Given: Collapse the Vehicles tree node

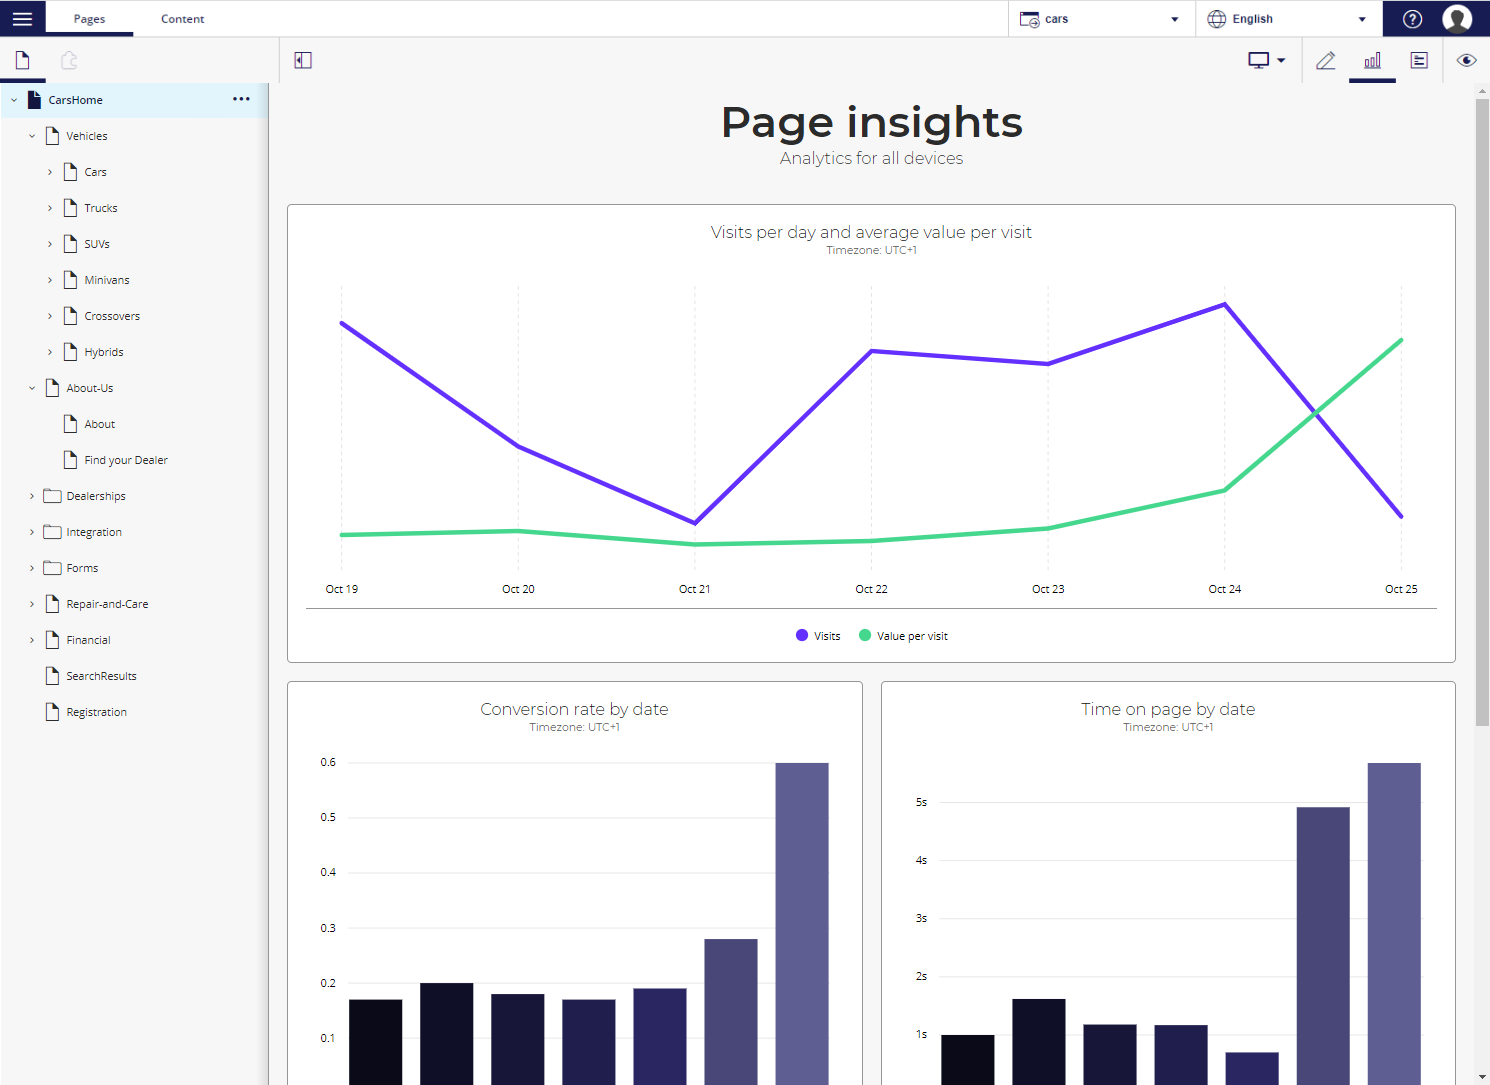Looking at the screenshot, I should 32,136.
